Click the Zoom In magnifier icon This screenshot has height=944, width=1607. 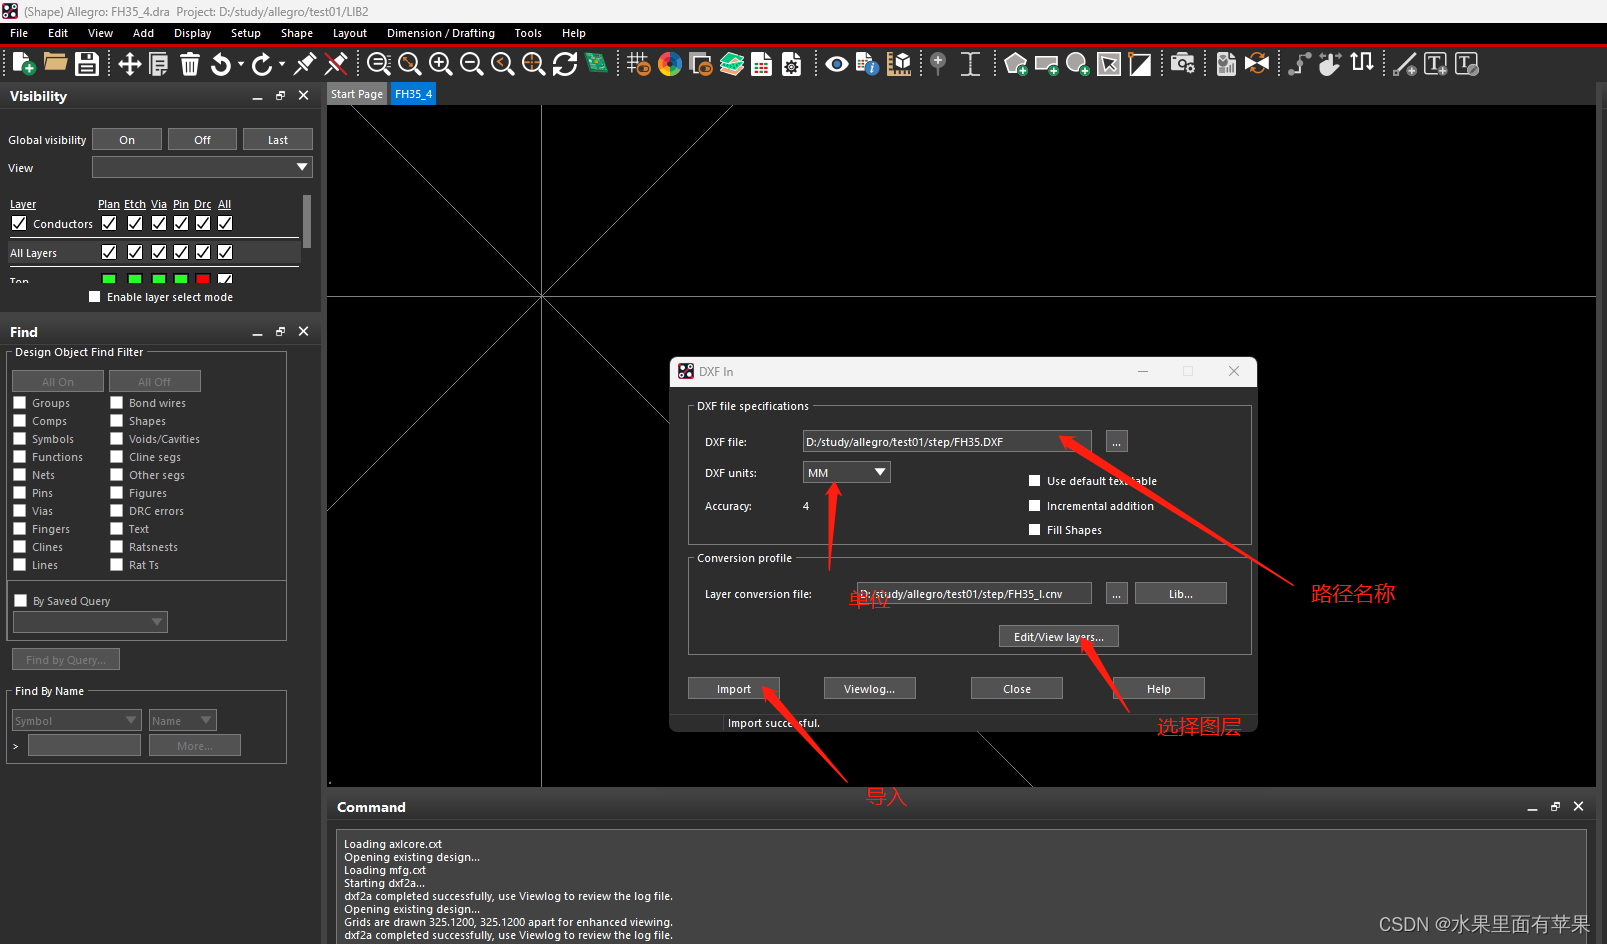click(440, 64)
